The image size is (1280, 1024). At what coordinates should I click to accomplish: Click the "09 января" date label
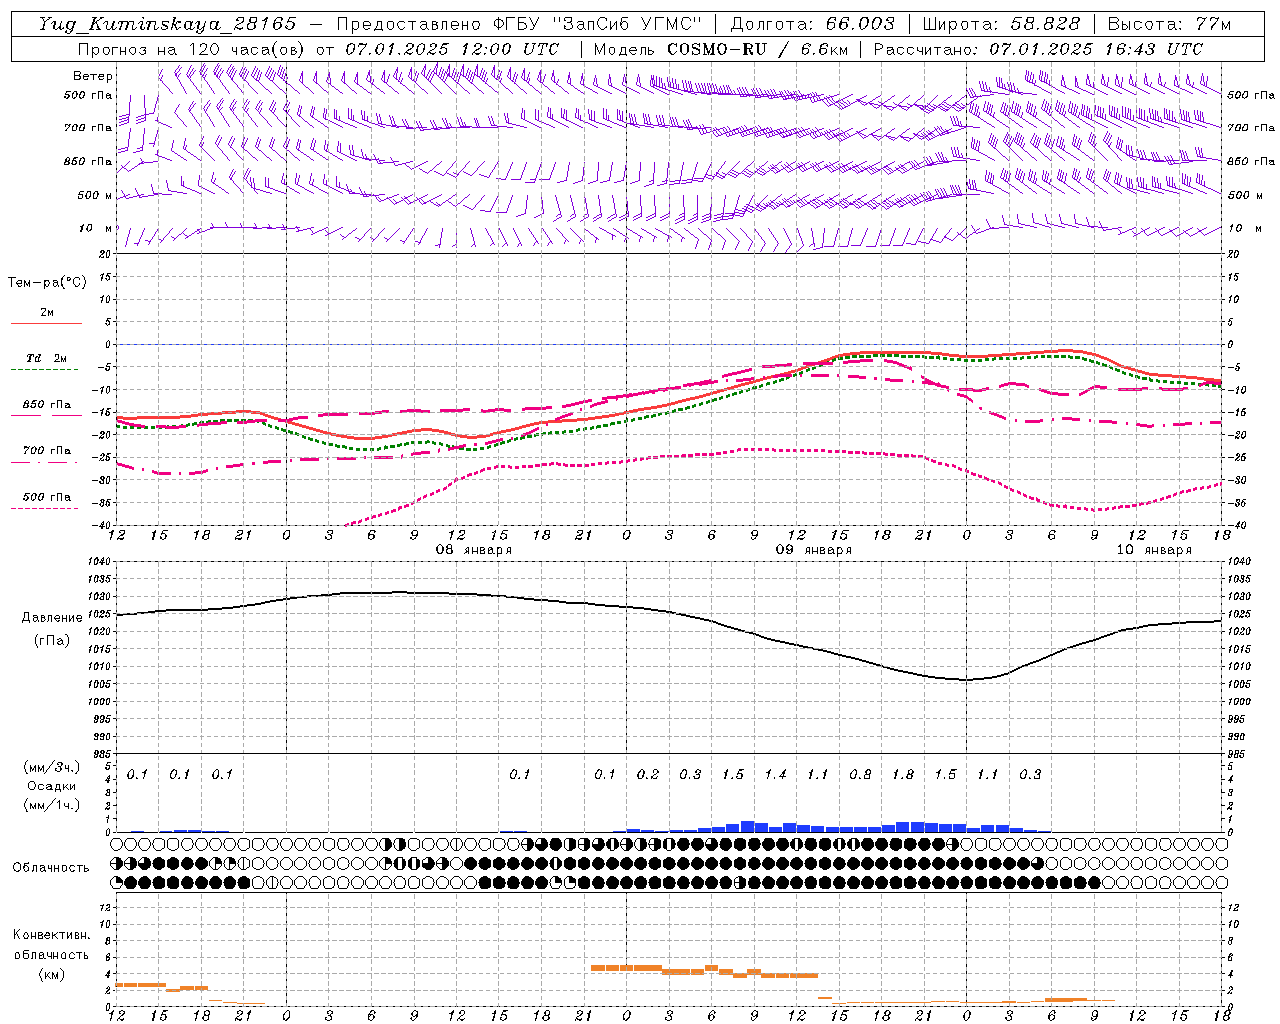point(813,550)
